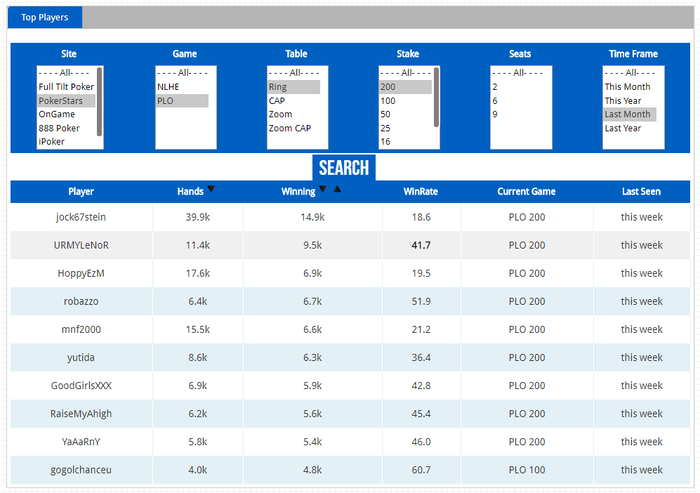Open player GoodGirlsXXX
The width and height of the screenshot is (700, 493).
(x=81, y=386)
